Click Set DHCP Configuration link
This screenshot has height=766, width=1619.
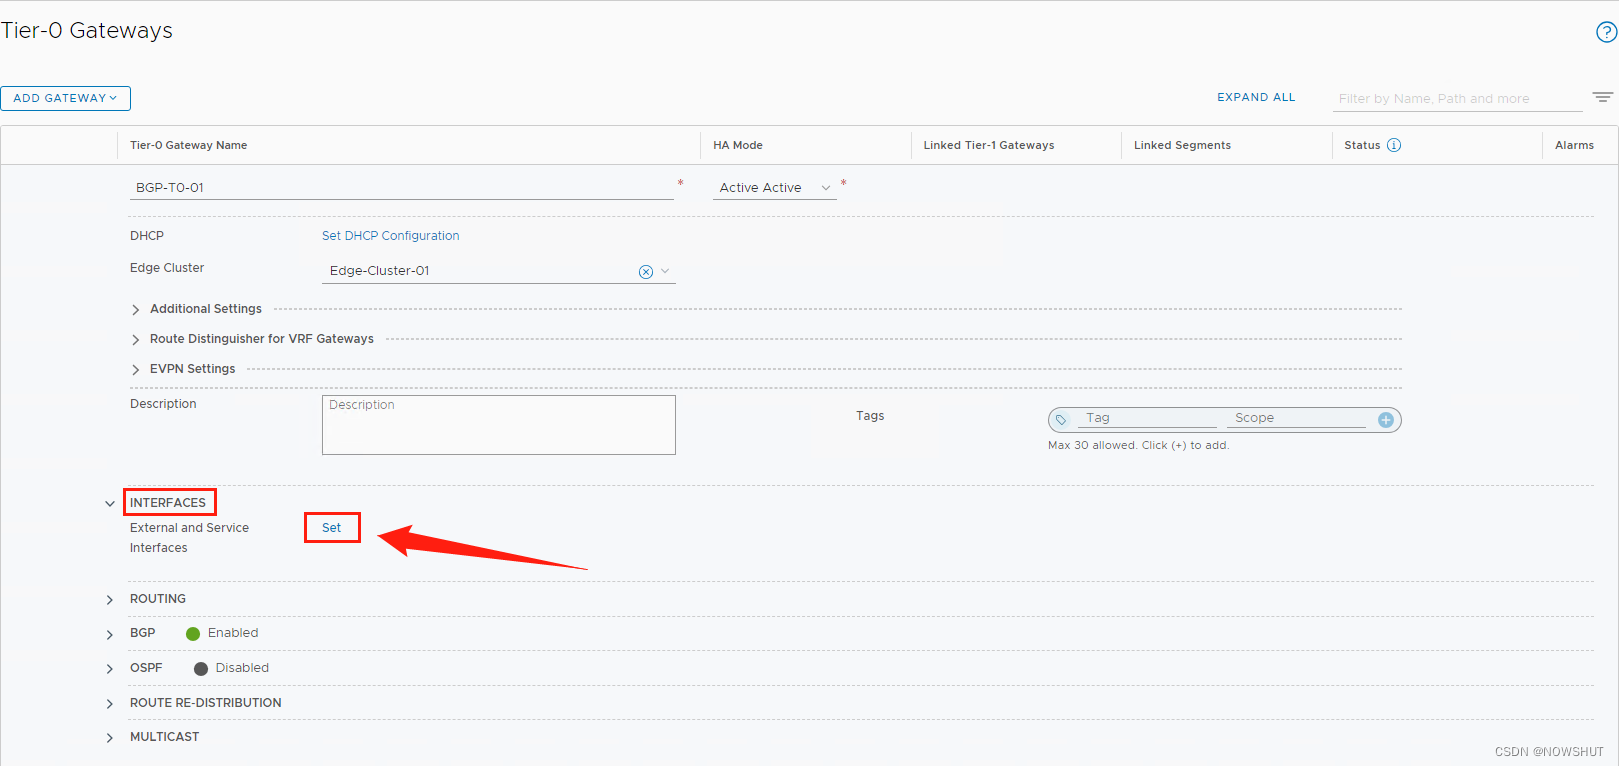[391, 236]
